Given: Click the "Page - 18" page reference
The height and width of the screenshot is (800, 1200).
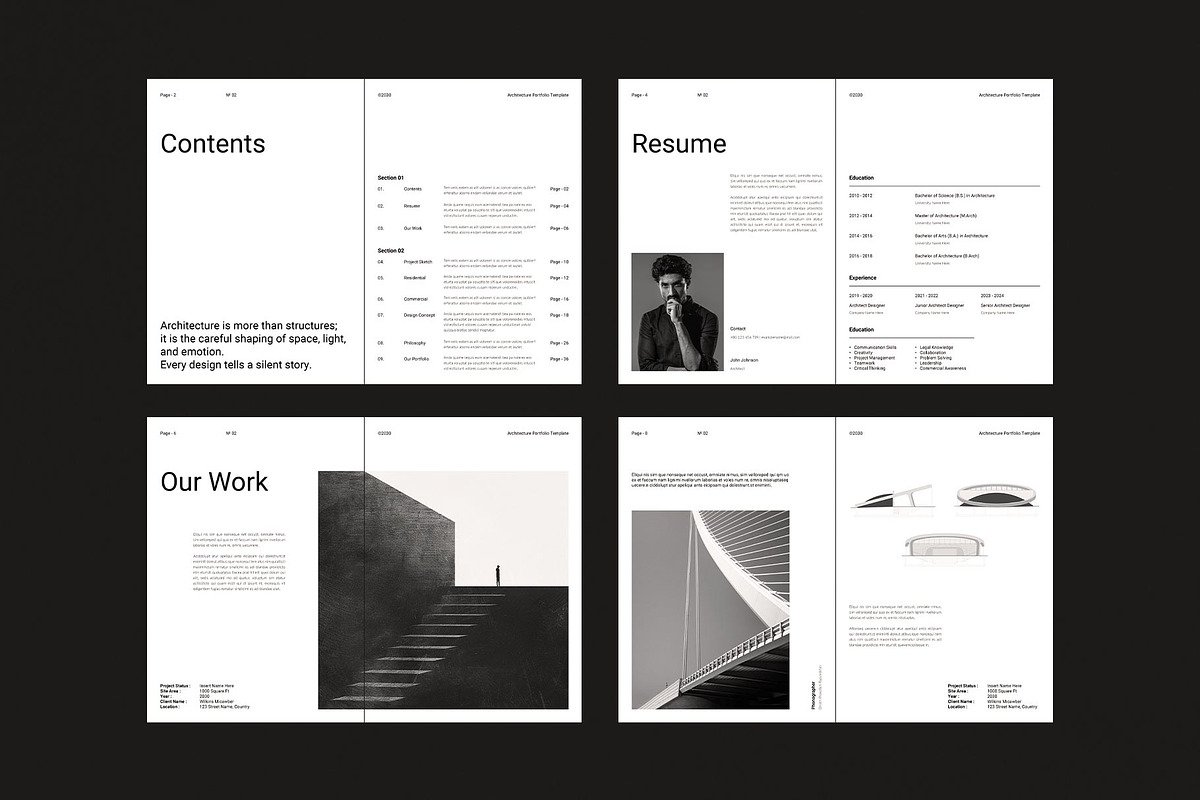Looking at the screenshot, I should [560, 315].
